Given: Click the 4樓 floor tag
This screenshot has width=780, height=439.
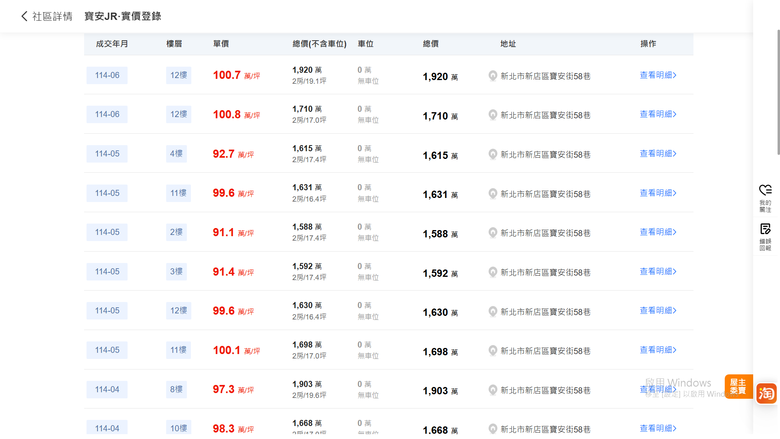Looking at the screenshot, I should coord(176,154).
